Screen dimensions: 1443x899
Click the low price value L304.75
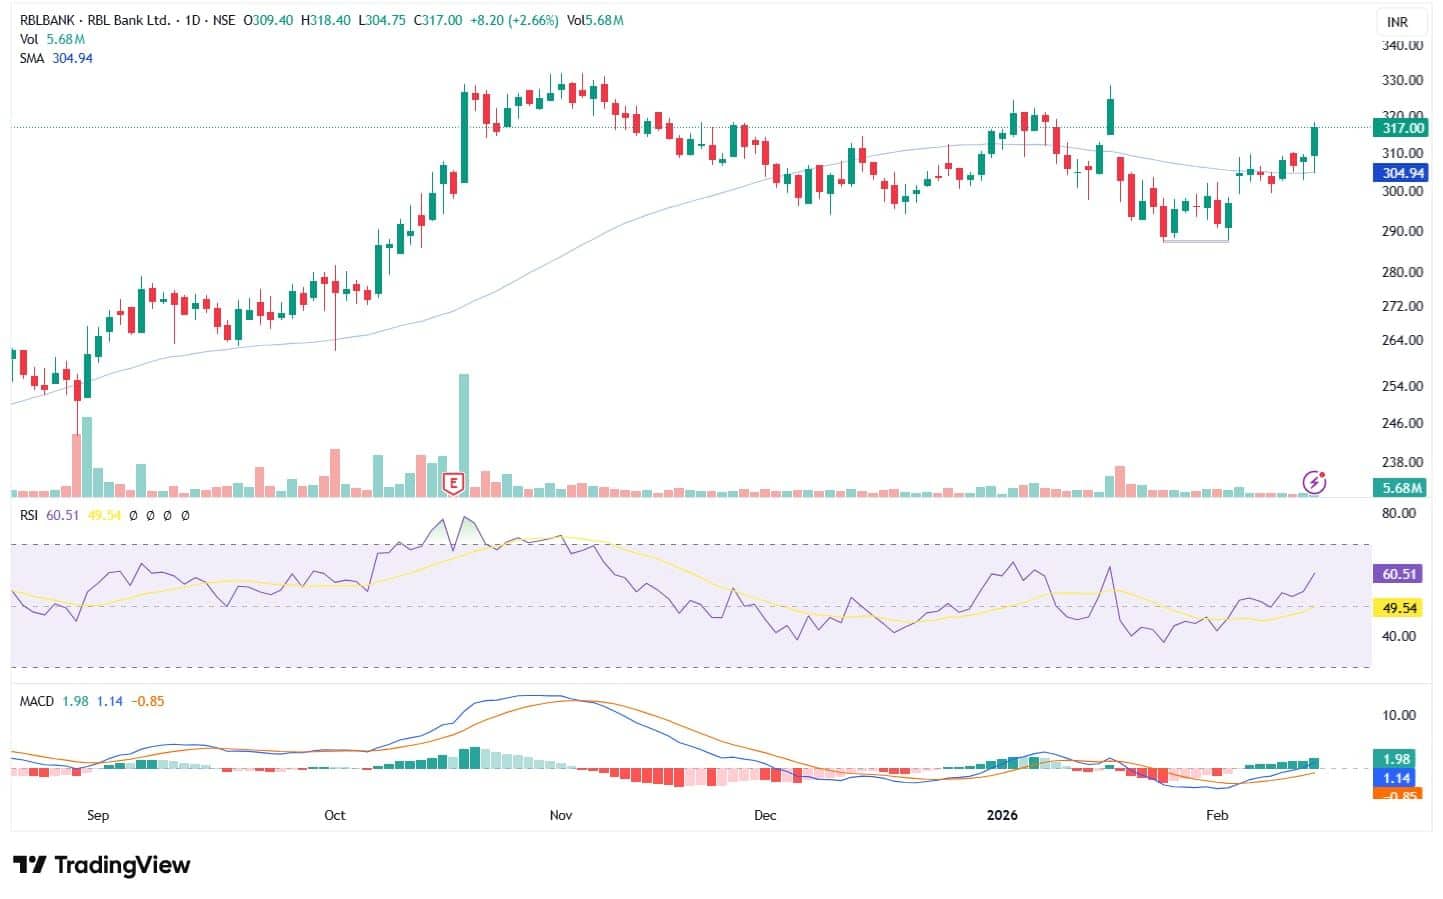pyautogui.click(x=381, y=20)
